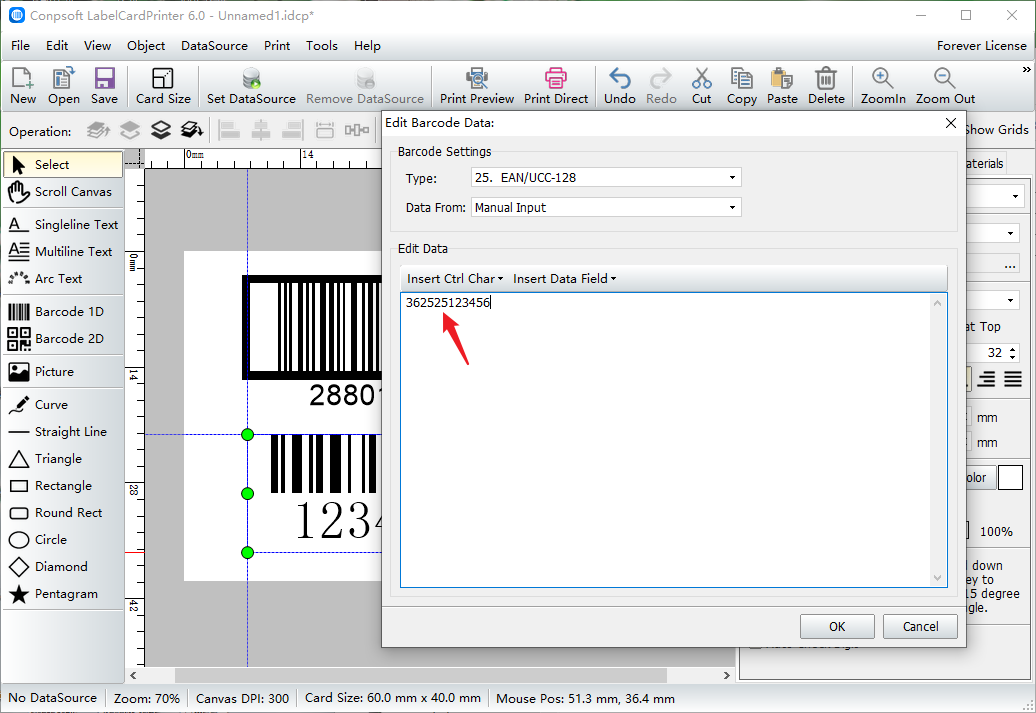Delete the selected object
The width and height of the screenshot is (1036, 713).
click(x=826, y=86)
